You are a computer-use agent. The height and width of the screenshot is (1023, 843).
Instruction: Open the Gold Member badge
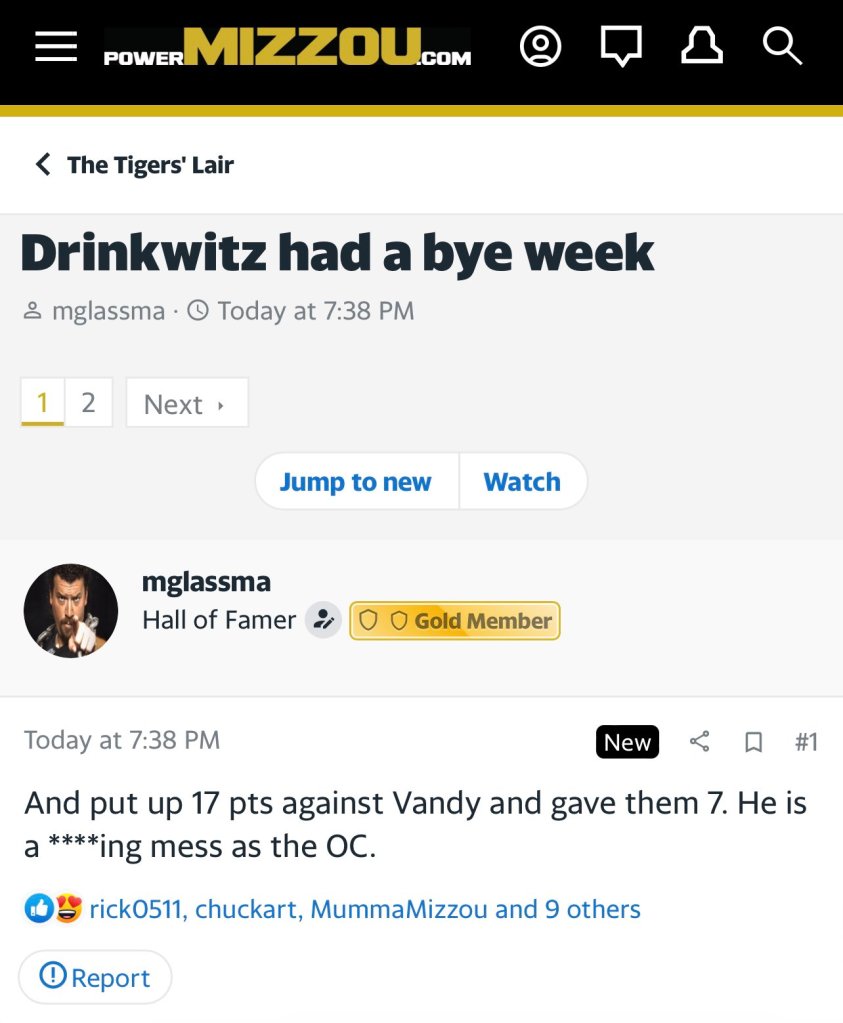[x=455, y=620]
